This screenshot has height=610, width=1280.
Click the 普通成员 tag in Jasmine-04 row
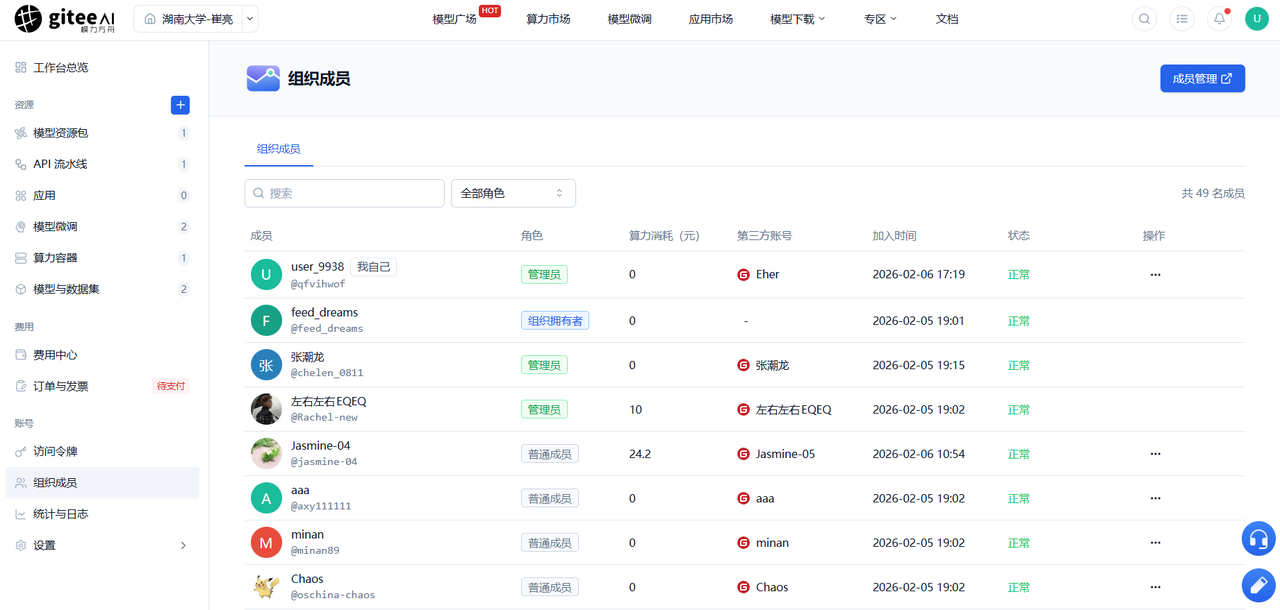tap(550, 454)
